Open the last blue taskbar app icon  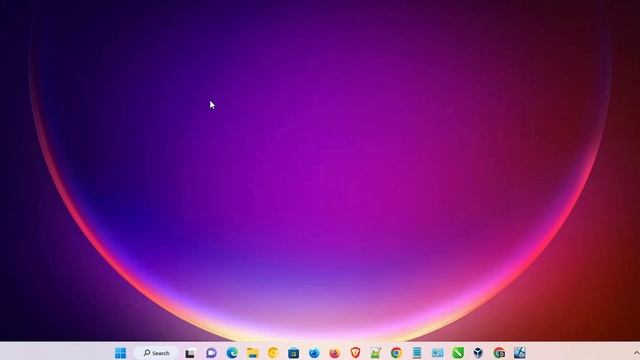click(x=520, y=353)
